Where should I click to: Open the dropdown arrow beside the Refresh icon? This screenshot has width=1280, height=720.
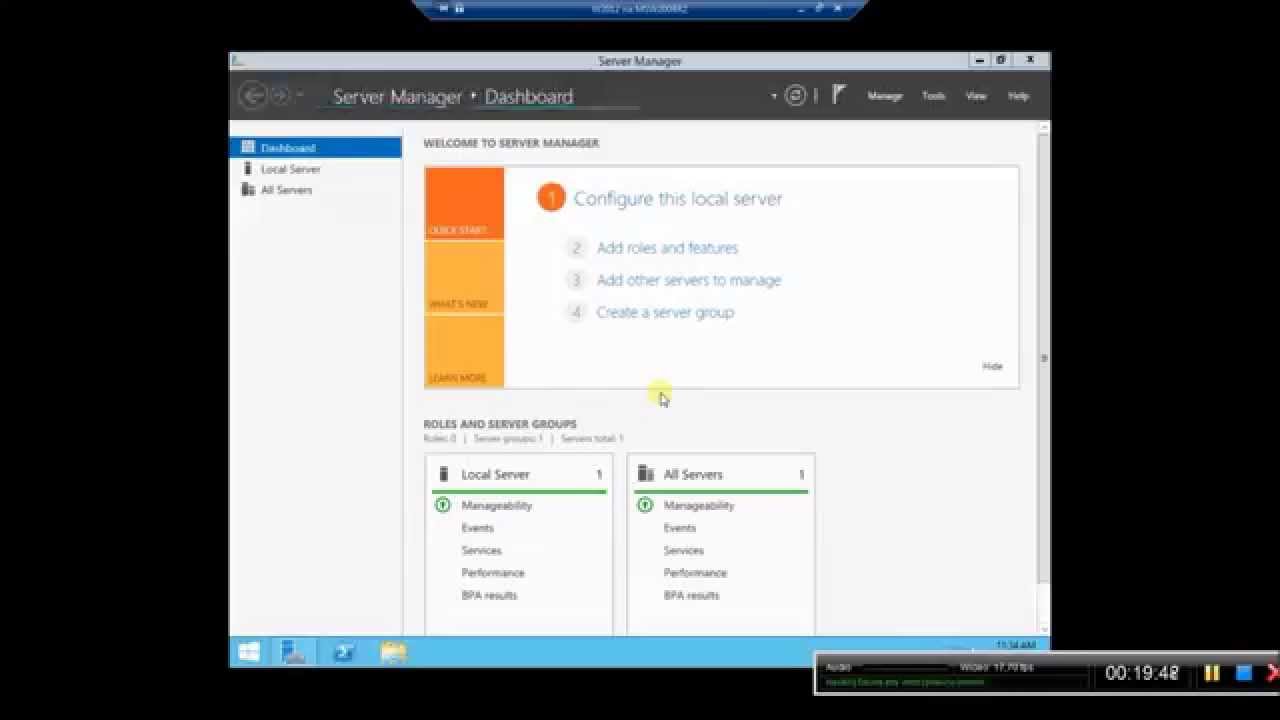(x=774, y=97)
